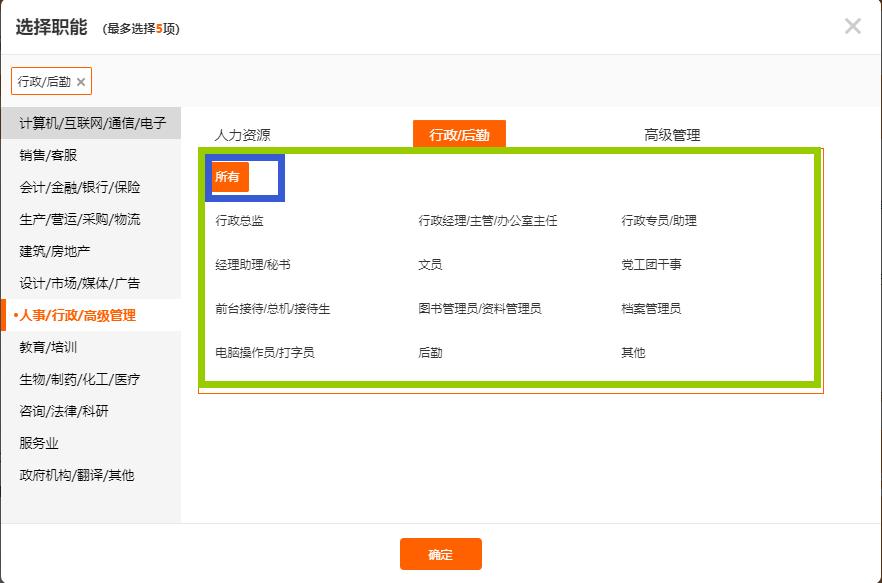This screenshot has height=583, width=882.
Task: Select 行政总监 job function
Action: [237, 219]
